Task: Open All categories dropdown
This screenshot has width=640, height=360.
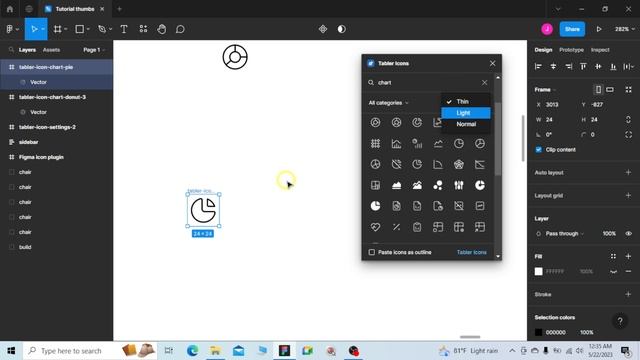Action: tap(388, 103)
